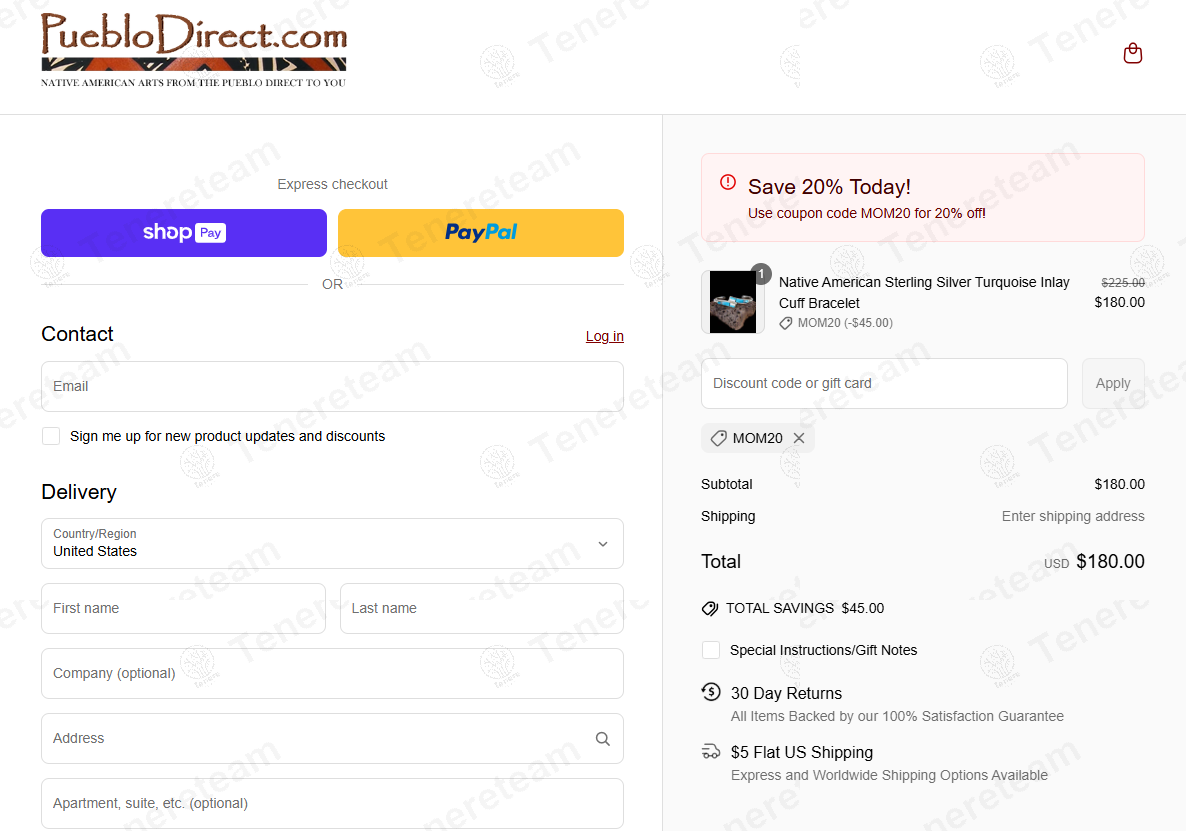Viewport: 1186px width, 831px height.
Task: Open the turquoise cuff bracelet thumbnail
Action: 732,302
